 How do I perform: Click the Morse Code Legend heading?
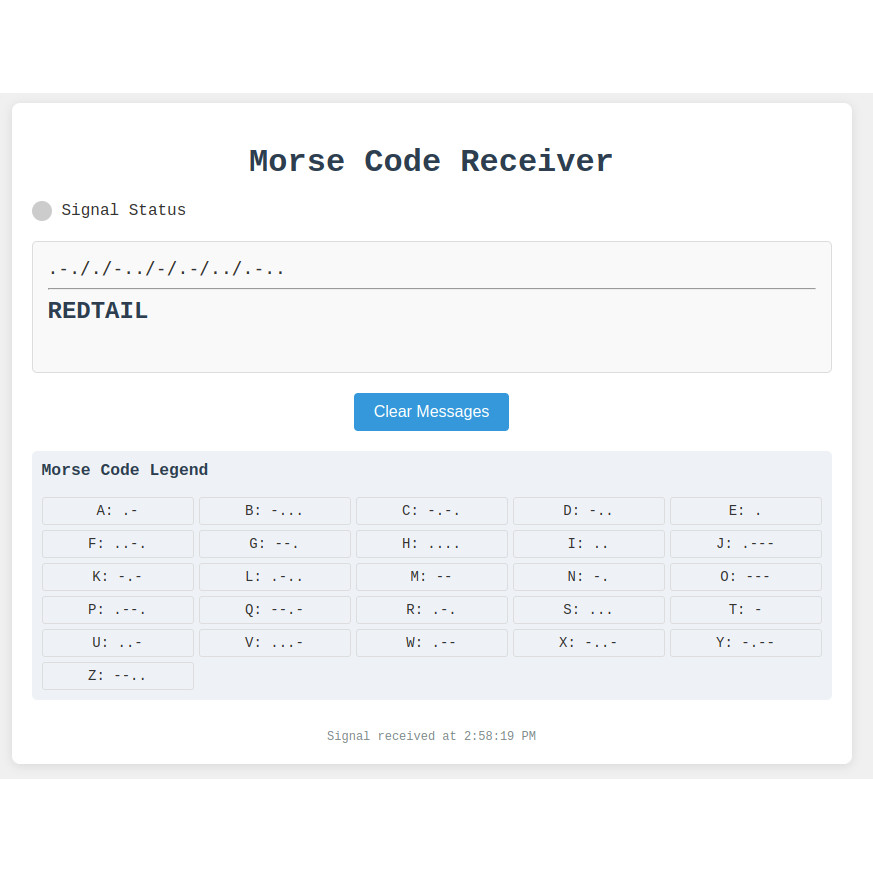(x=125, y=469)
